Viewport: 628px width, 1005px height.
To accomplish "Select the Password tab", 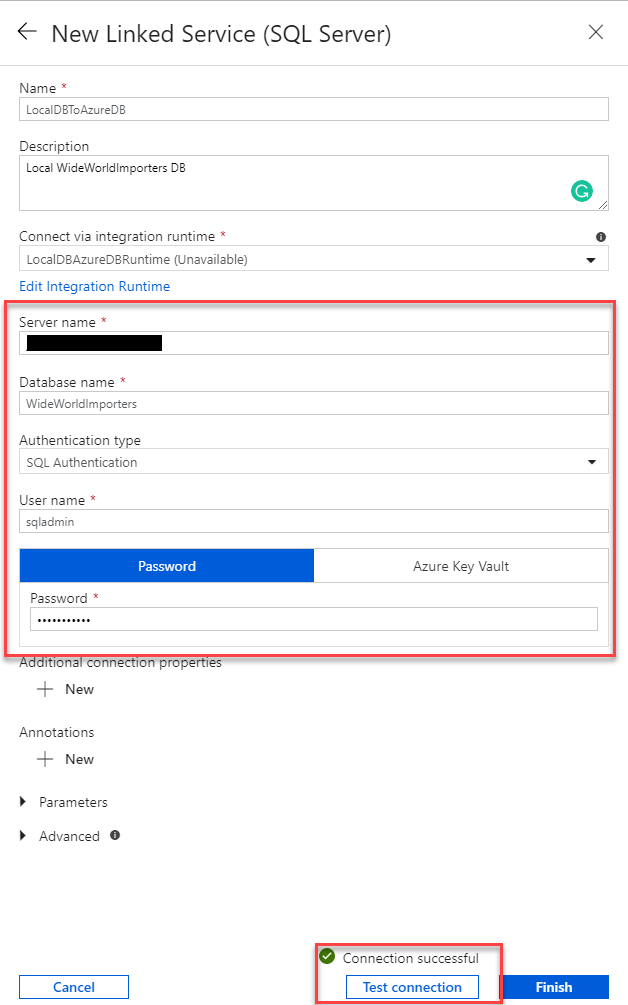I will coord(167,566).
